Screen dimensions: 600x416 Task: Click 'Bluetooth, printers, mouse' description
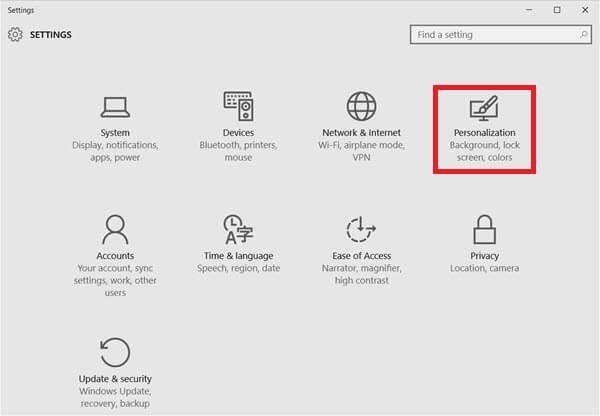(x=238, y=151)
